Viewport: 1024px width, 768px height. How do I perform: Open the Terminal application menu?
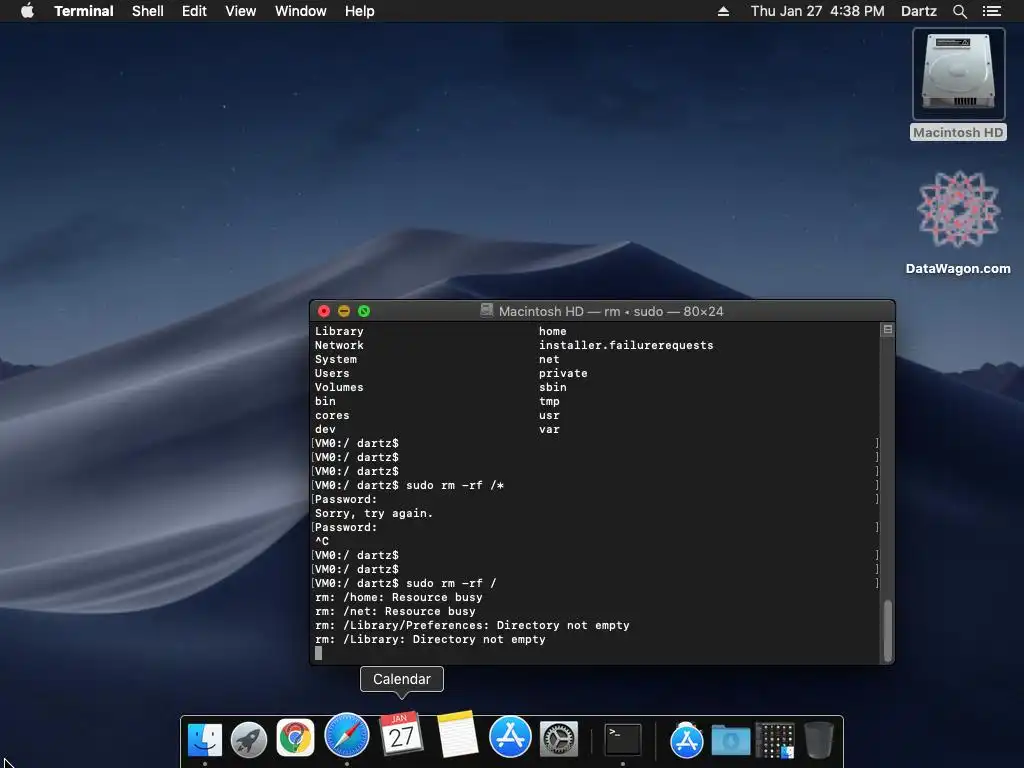tap(84, 11)
